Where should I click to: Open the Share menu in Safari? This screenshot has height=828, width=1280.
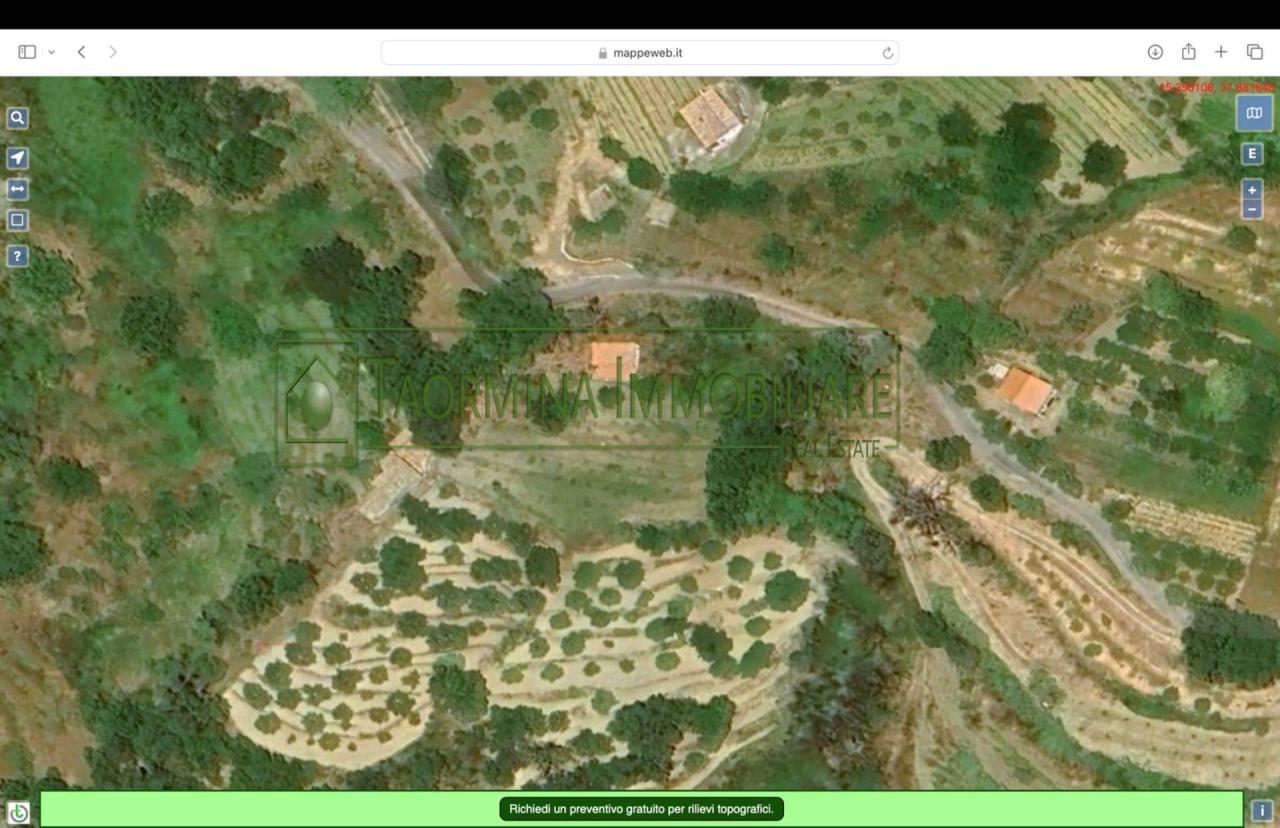1188,51
